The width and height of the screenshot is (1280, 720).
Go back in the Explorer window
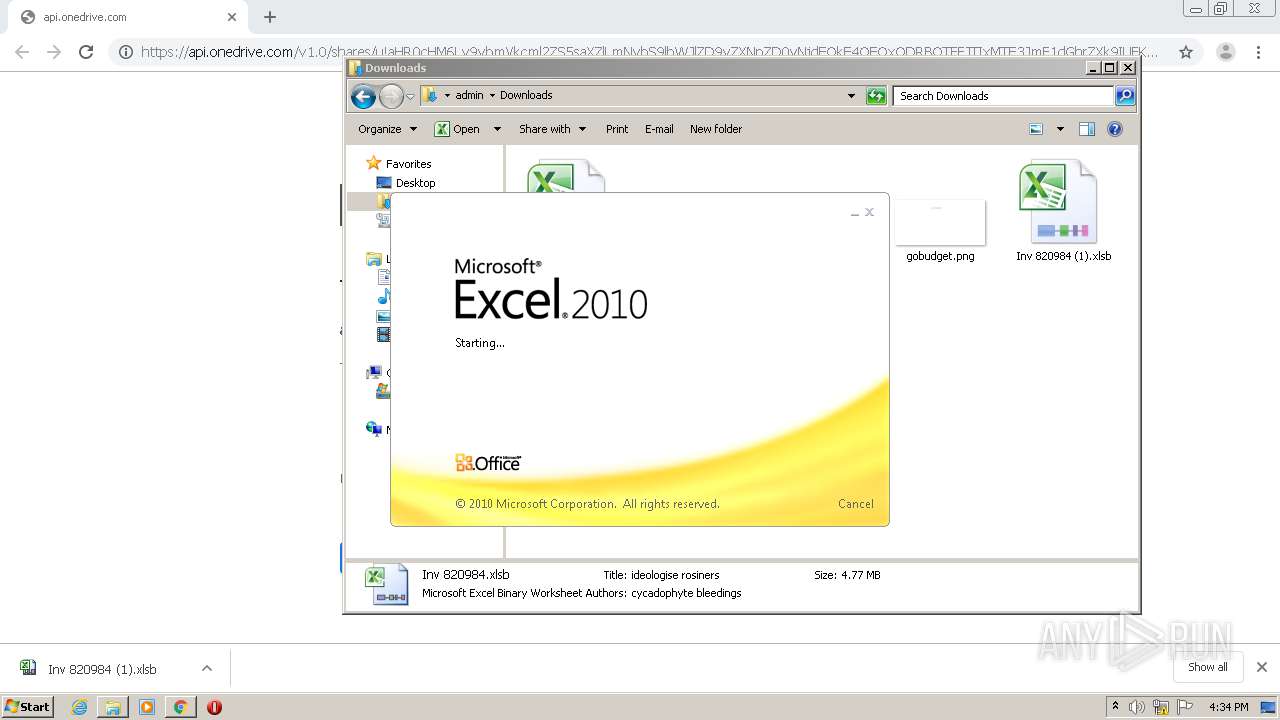click(364, 96)
